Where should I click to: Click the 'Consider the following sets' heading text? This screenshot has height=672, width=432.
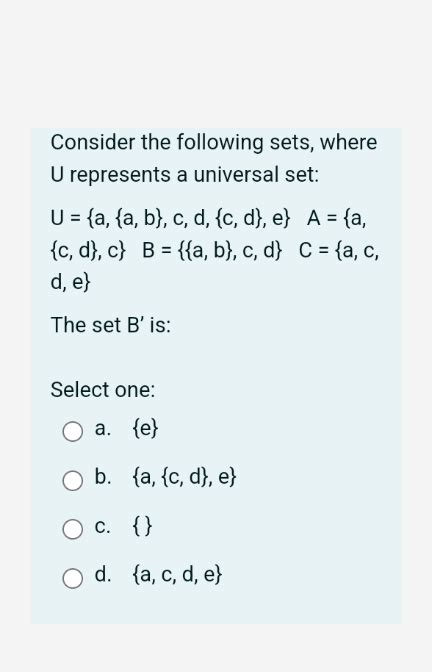214,142
